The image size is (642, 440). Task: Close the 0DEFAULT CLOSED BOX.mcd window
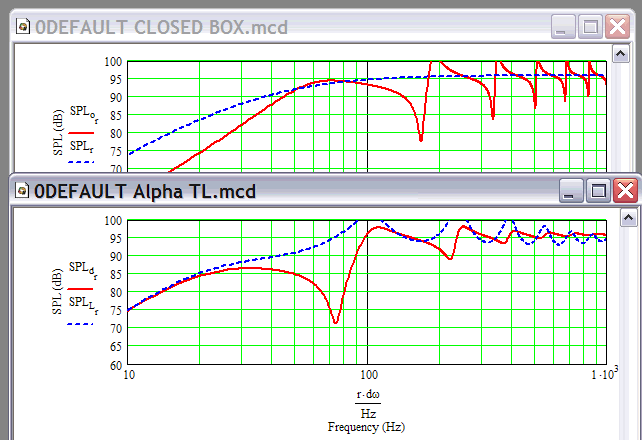617,27
